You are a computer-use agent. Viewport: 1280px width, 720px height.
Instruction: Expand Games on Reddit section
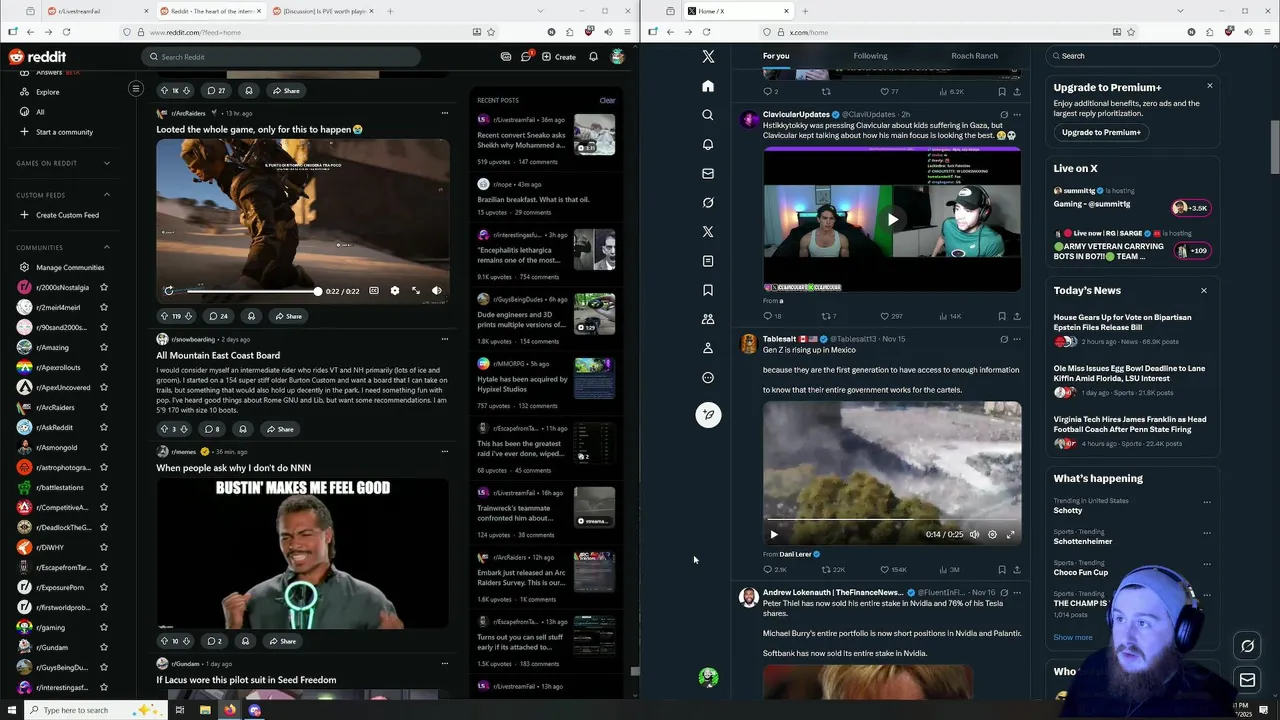(107, 163)
